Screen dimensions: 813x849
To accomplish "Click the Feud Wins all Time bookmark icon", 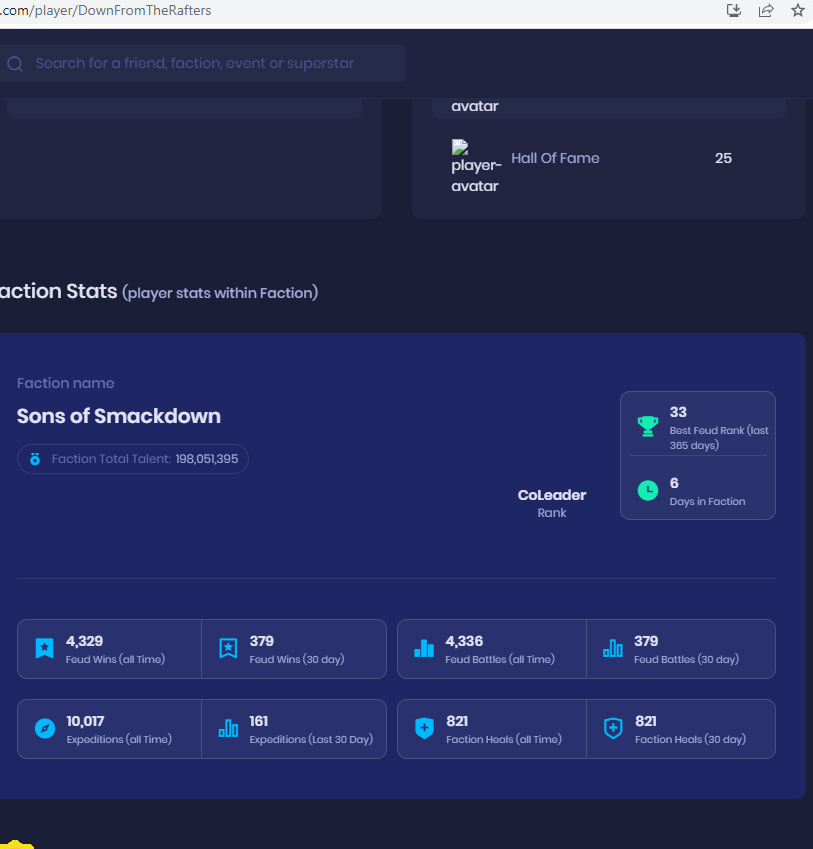I will [x=44, y=648].
